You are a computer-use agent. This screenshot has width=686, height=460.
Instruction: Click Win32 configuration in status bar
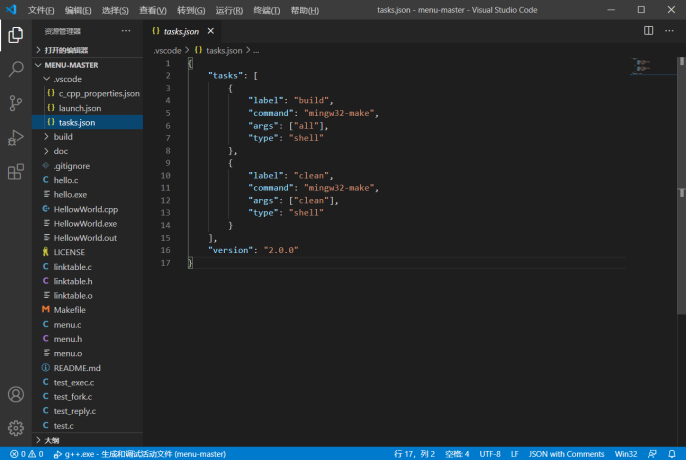[x=626, y=454]
